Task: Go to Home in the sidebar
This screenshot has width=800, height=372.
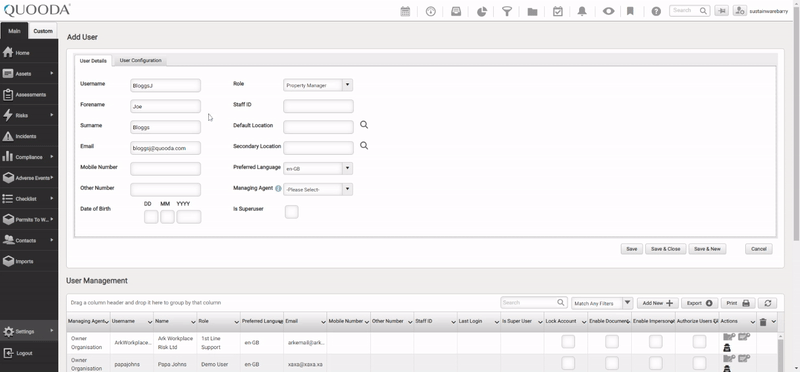Action: click(x=29, y=53)
